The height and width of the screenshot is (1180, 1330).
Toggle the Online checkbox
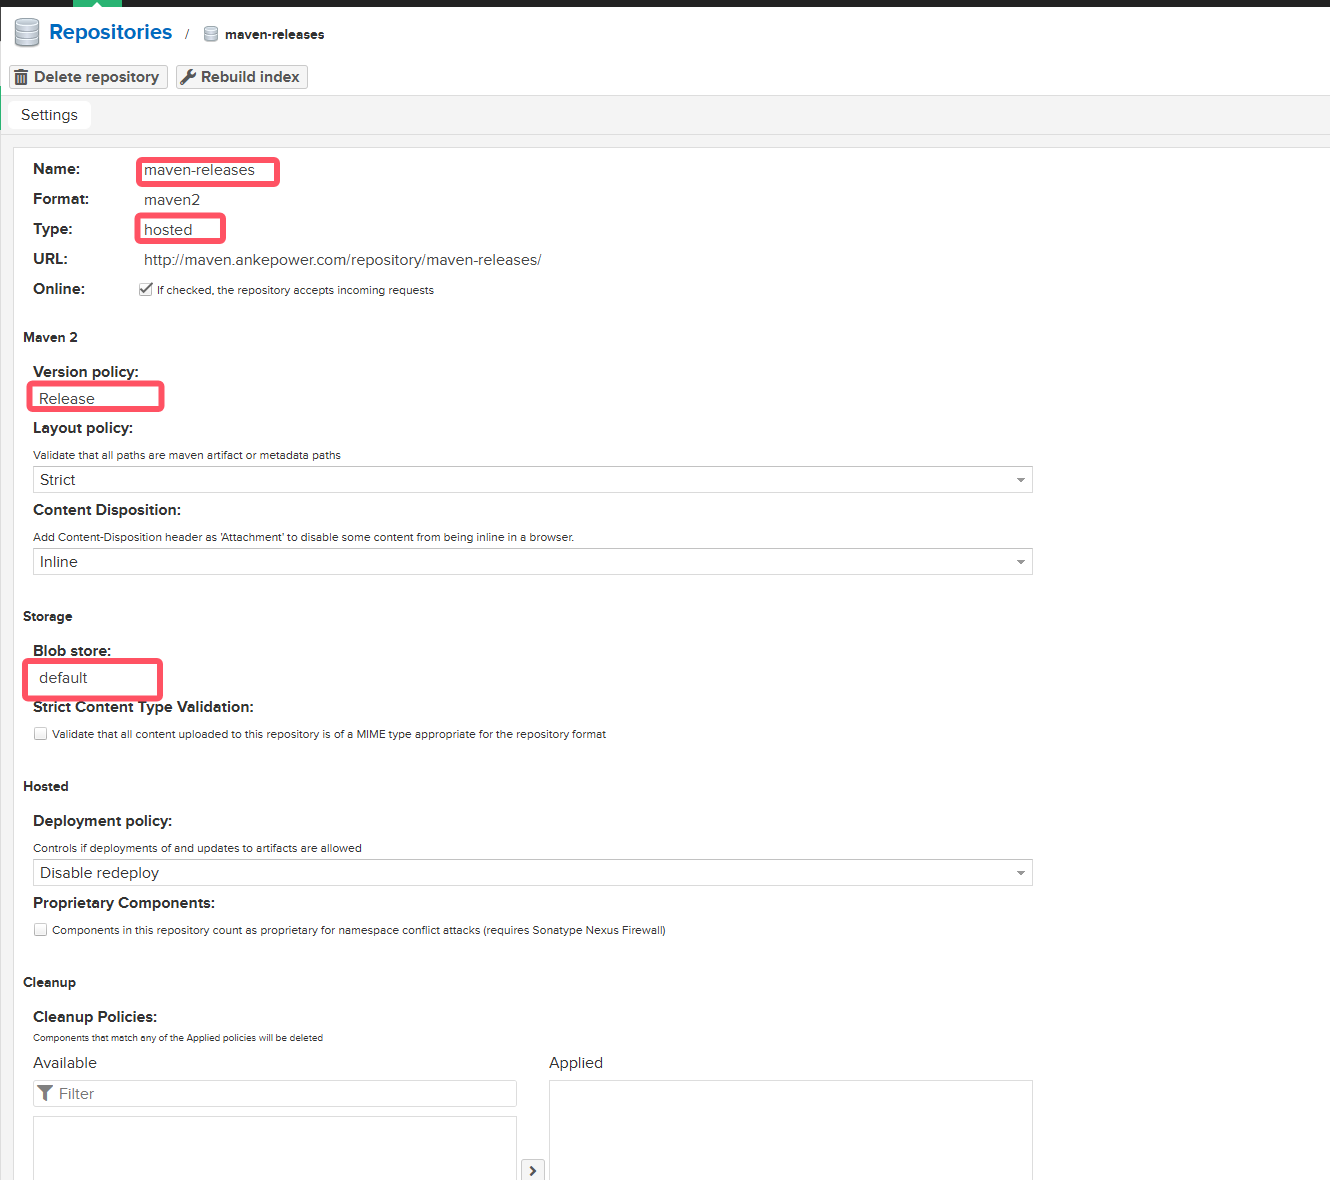[x=146, y=289]
